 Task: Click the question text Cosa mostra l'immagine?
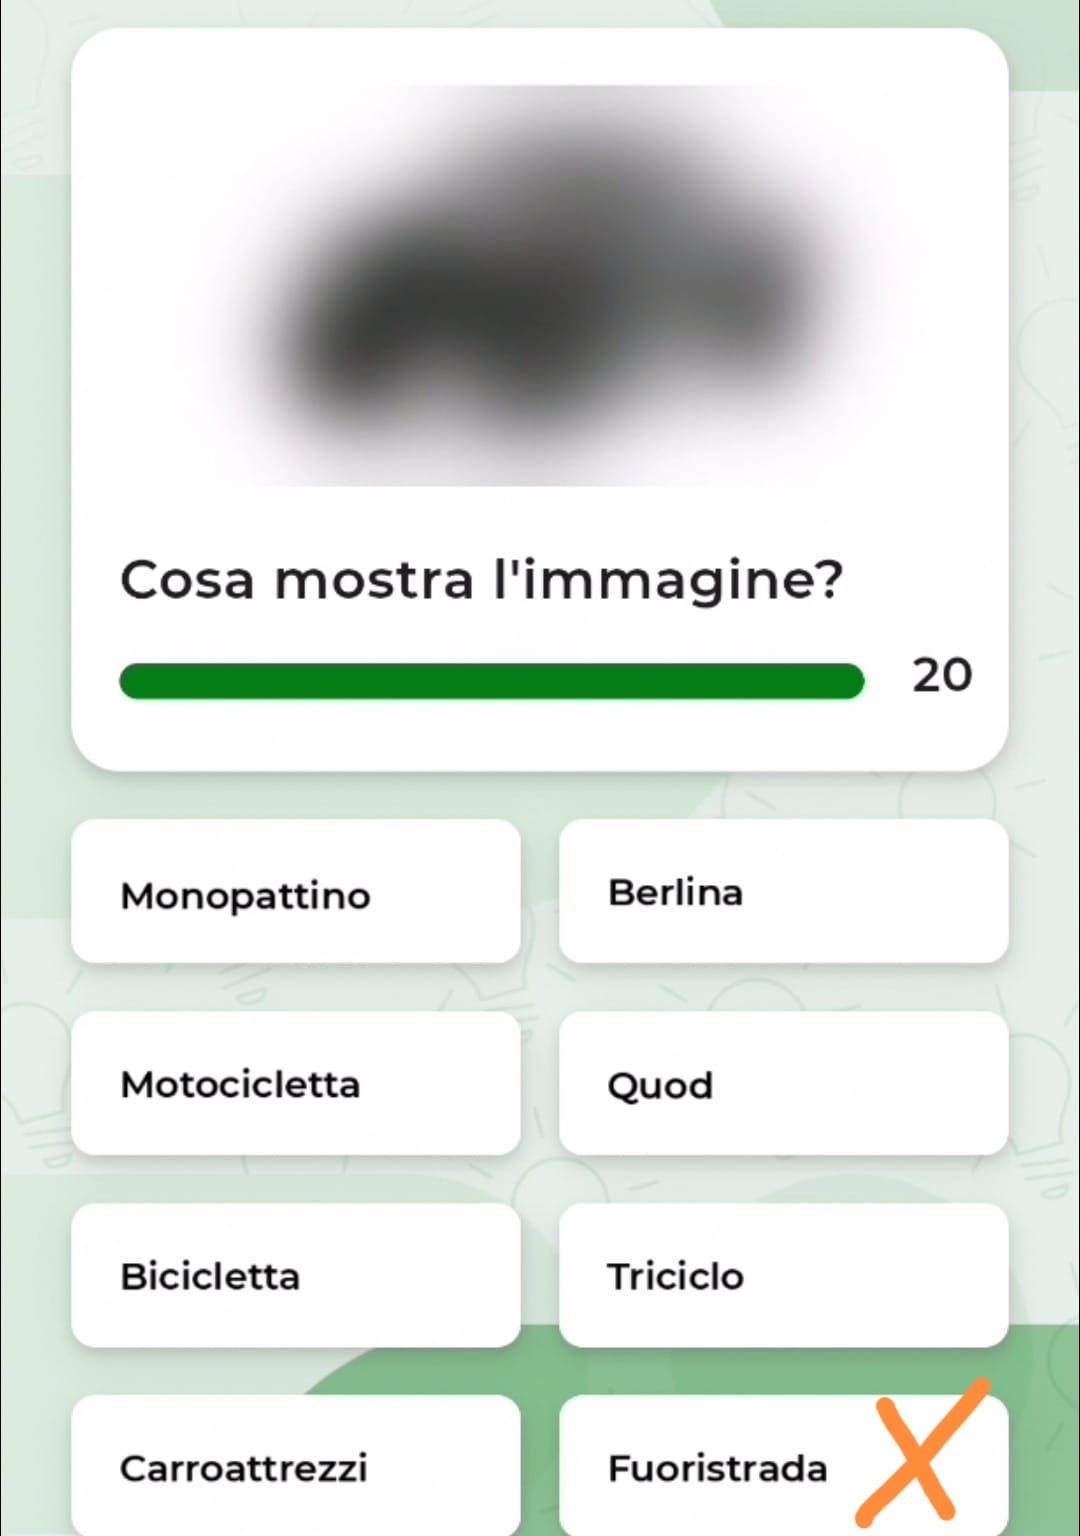pos(482,581)
